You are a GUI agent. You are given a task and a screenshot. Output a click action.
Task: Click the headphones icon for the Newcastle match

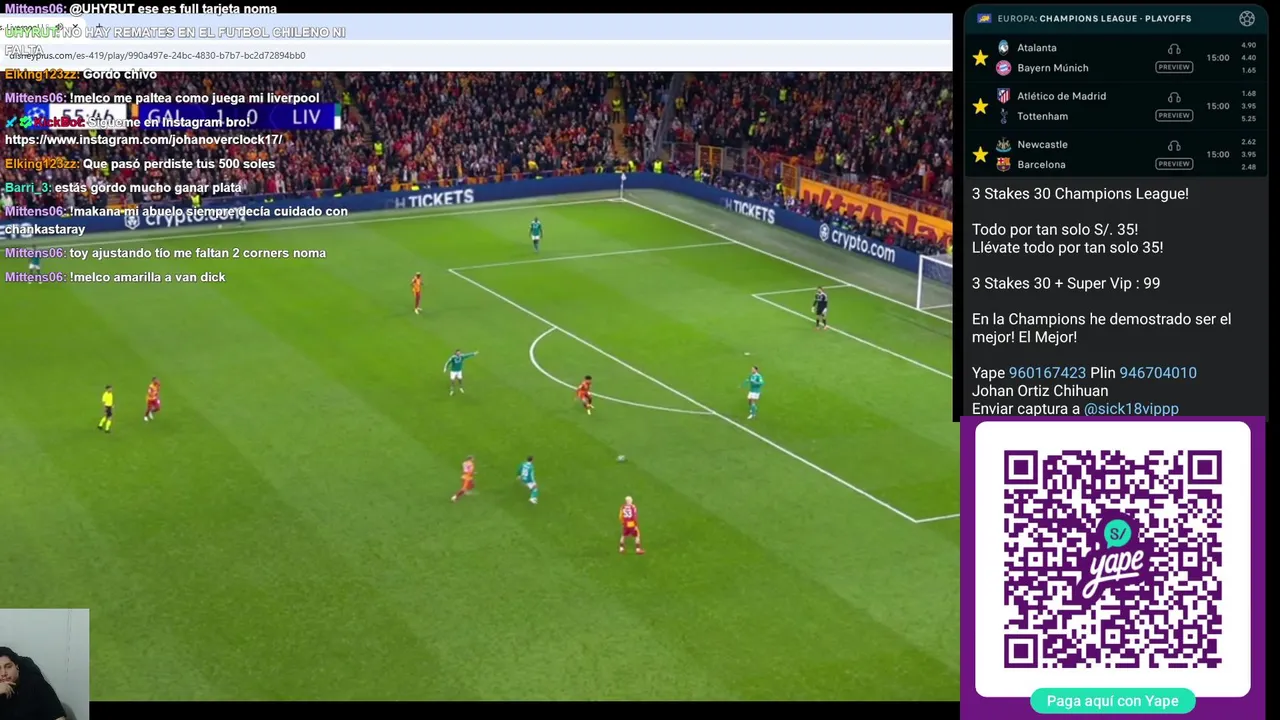click(1174, 145)
